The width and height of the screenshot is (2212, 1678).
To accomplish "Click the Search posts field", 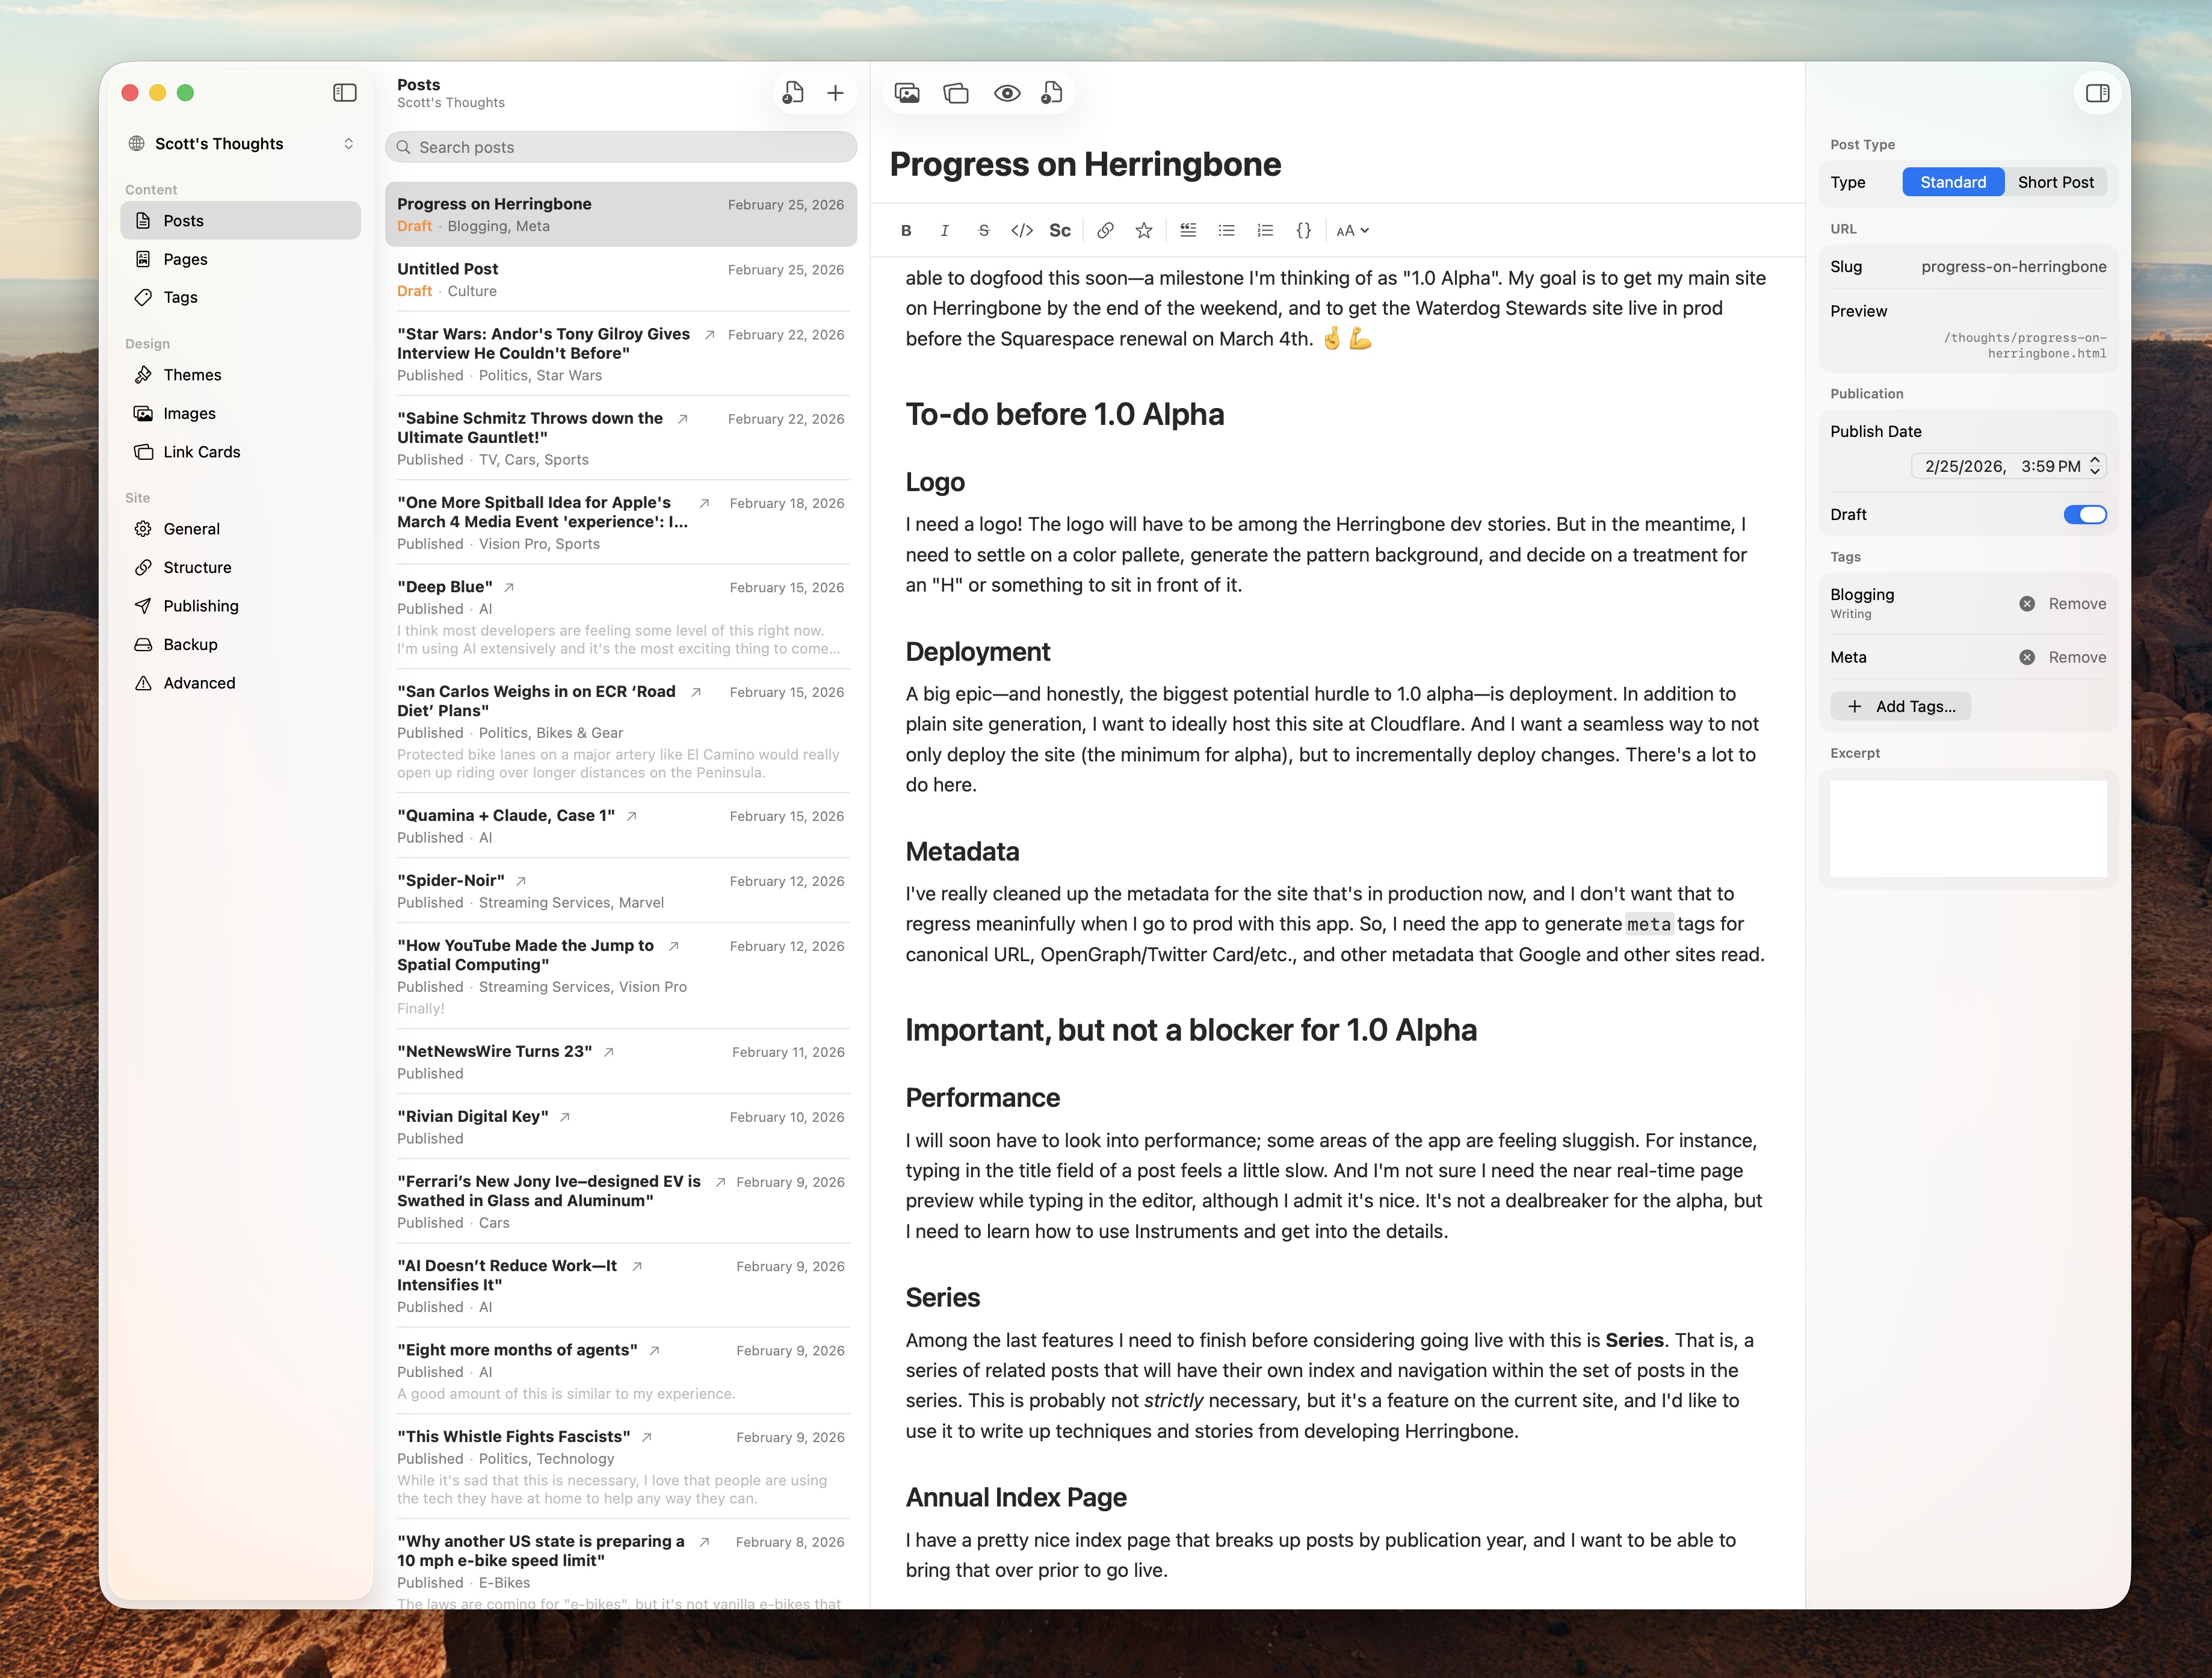I will (x=621, y=147).
